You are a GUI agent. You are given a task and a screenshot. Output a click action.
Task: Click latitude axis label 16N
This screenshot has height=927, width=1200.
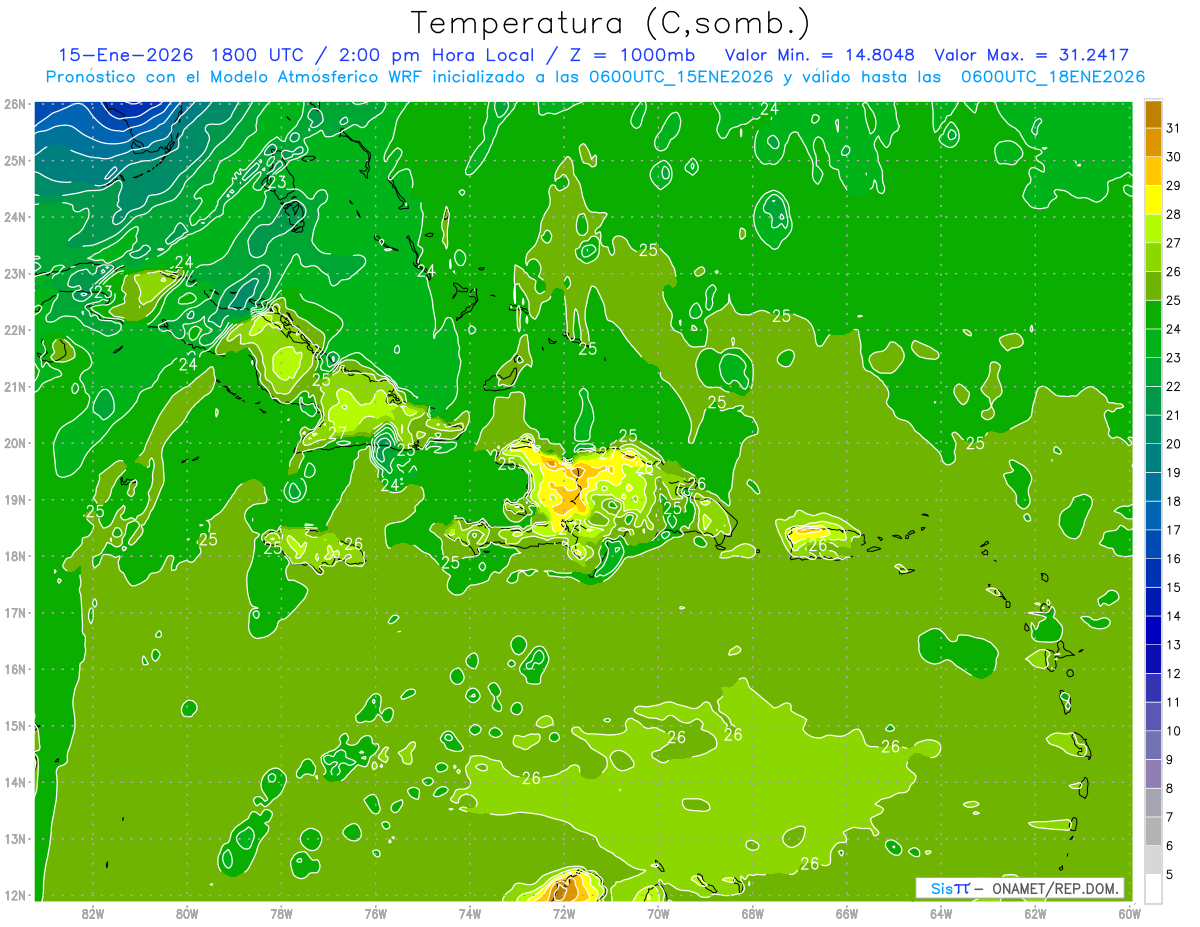coord(15,669)
